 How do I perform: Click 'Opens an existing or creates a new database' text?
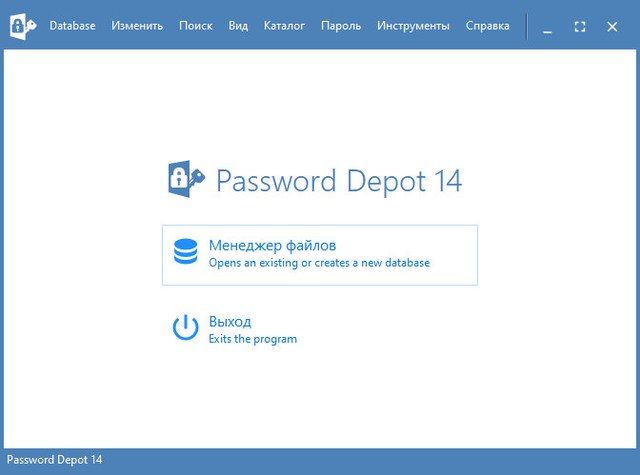pyautogui.click(x=319, y=263)
